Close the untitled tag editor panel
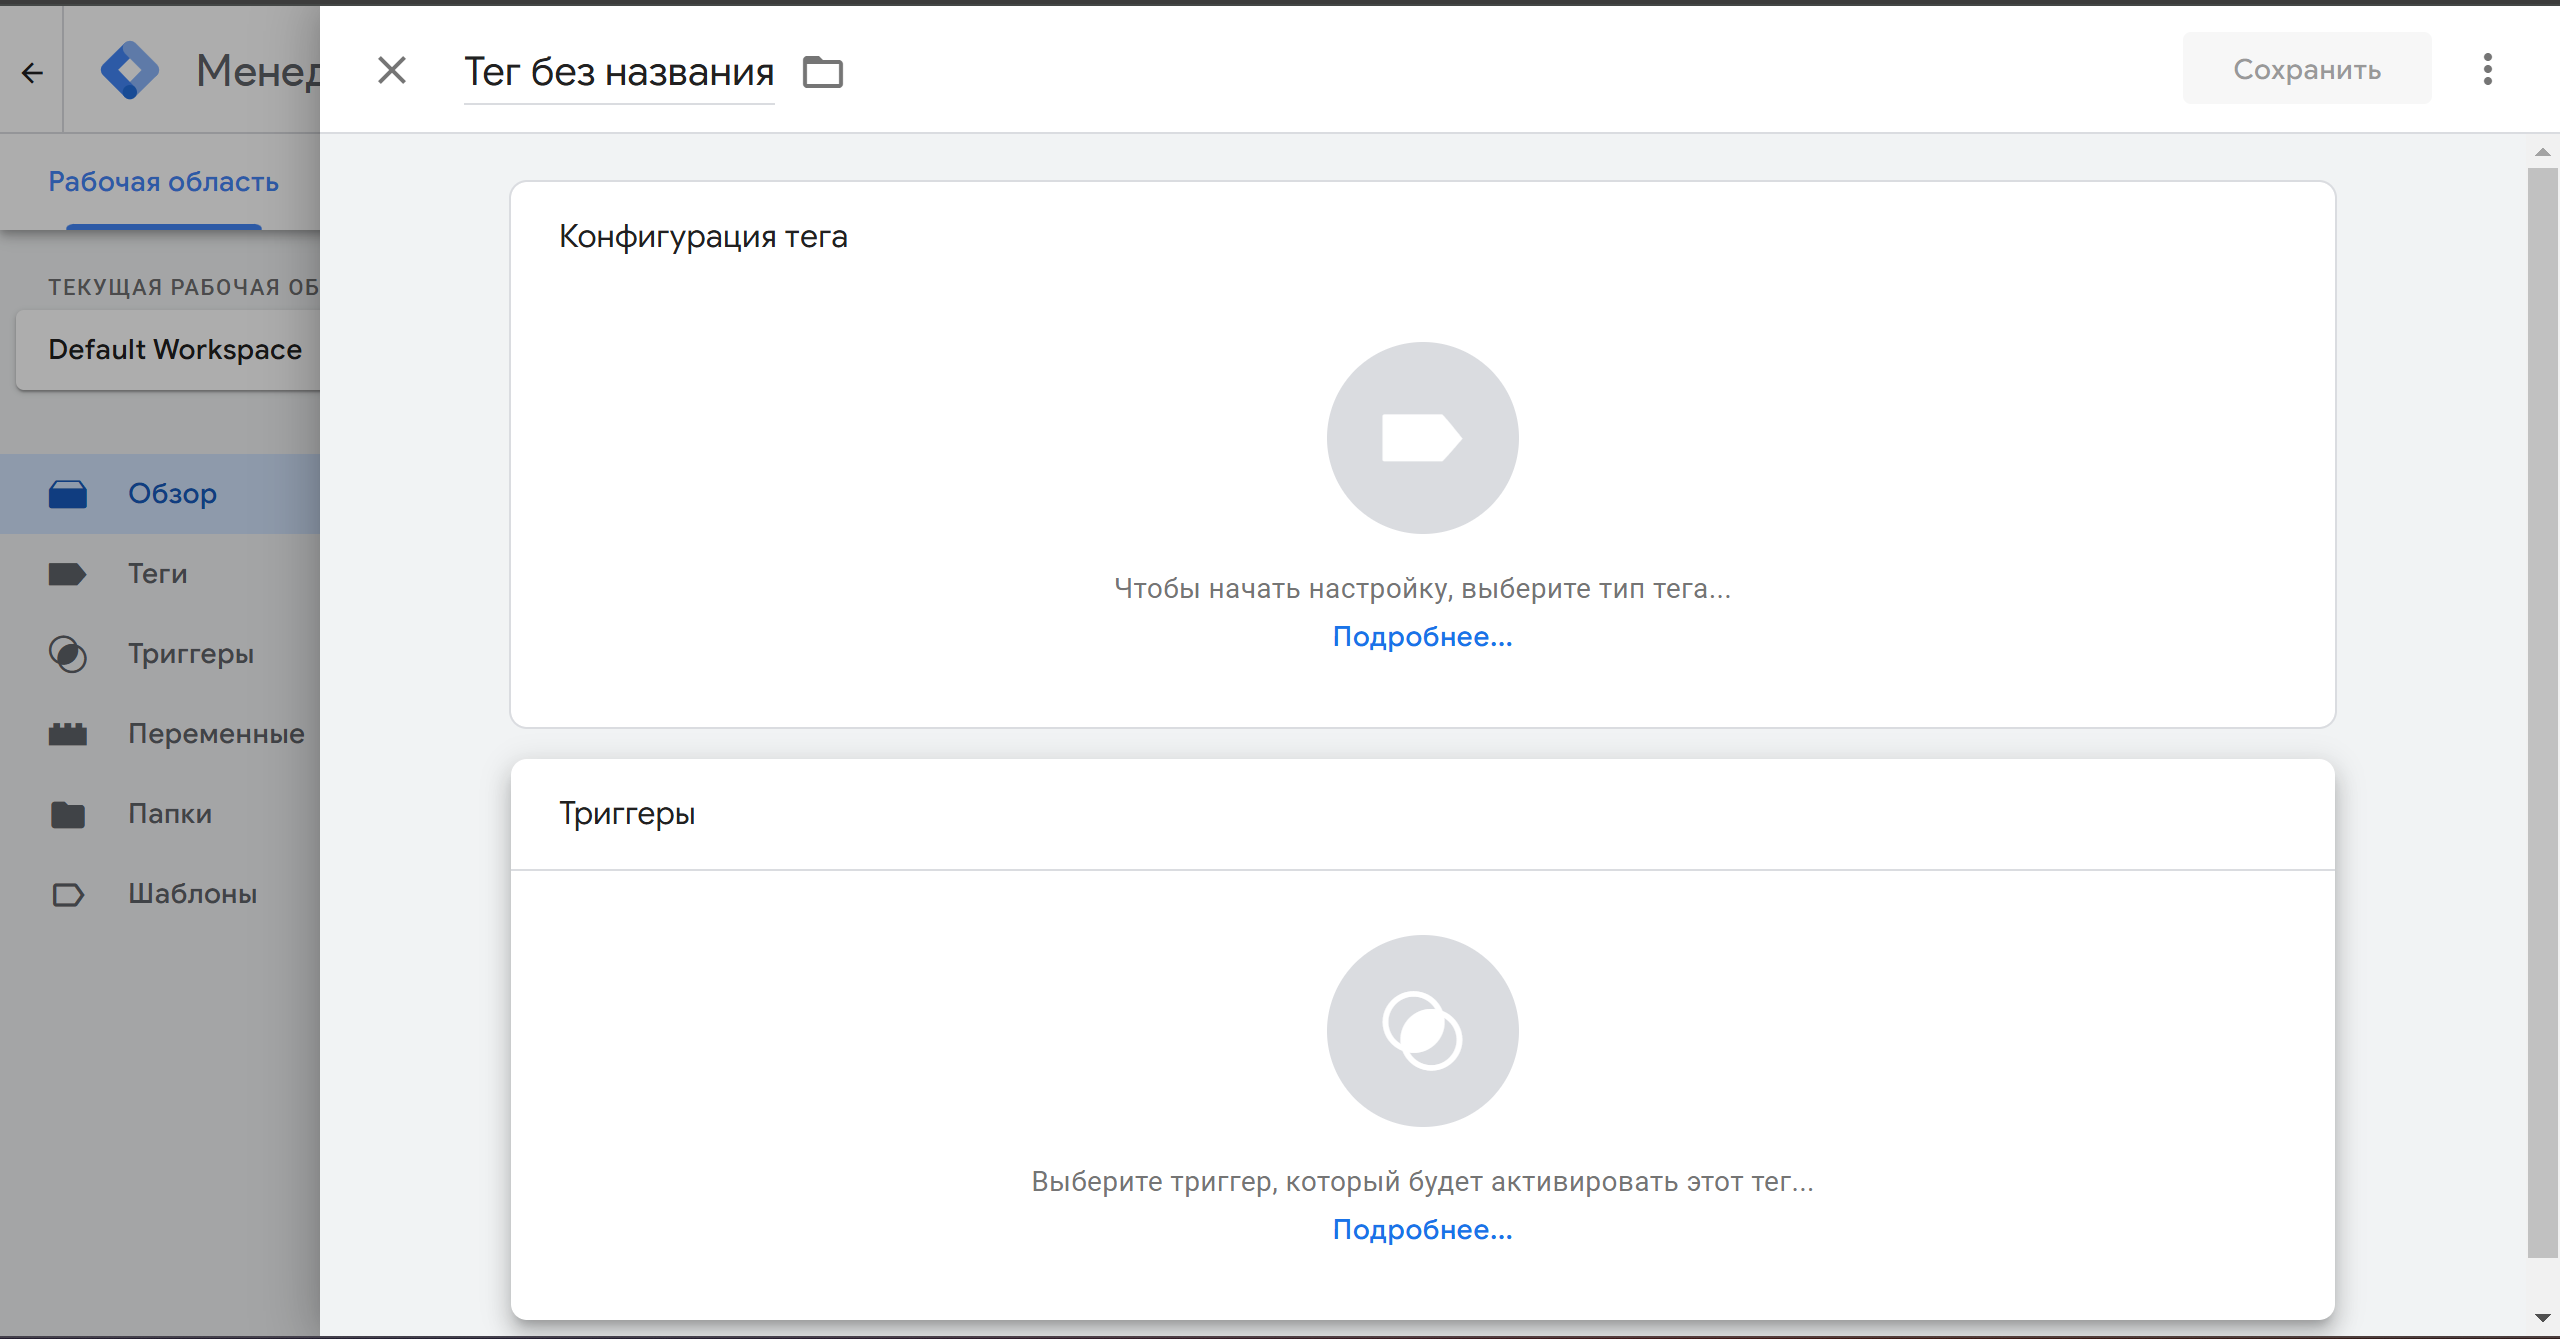This screenshot has height=1339, width=2560. pyautogui.click(x=392, y=70)
